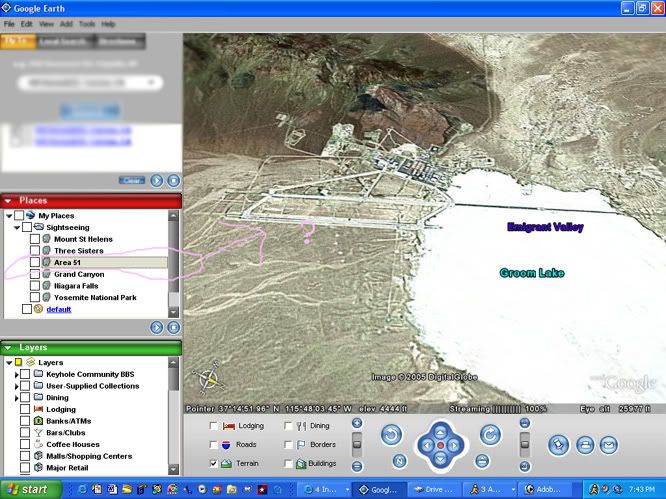Stop tour in the Places panel
Image resolution: width=666 pixels, height=499 pixels.
coord(173,327)
